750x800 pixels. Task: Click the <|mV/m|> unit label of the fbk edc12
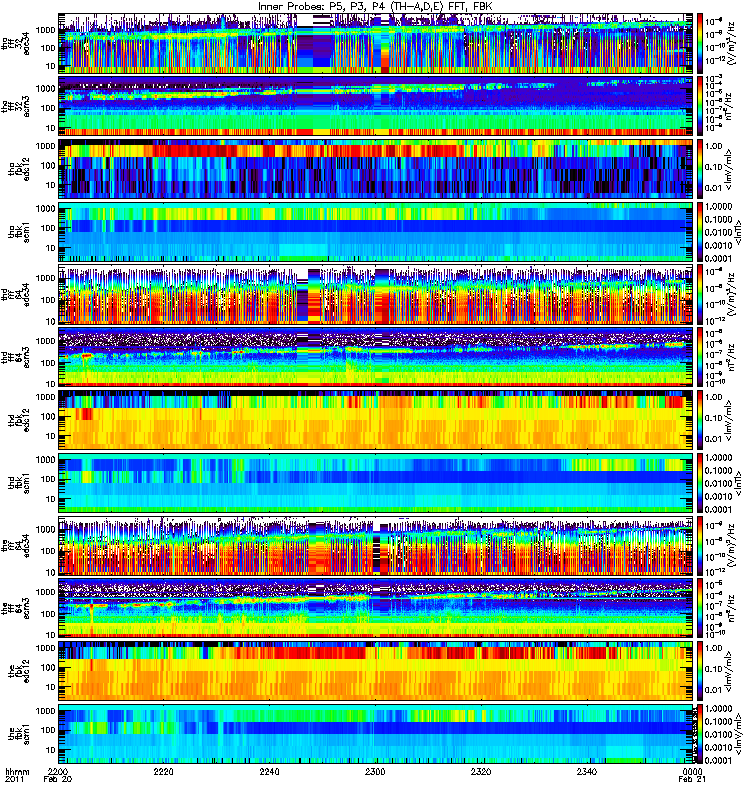click(729, 671)
